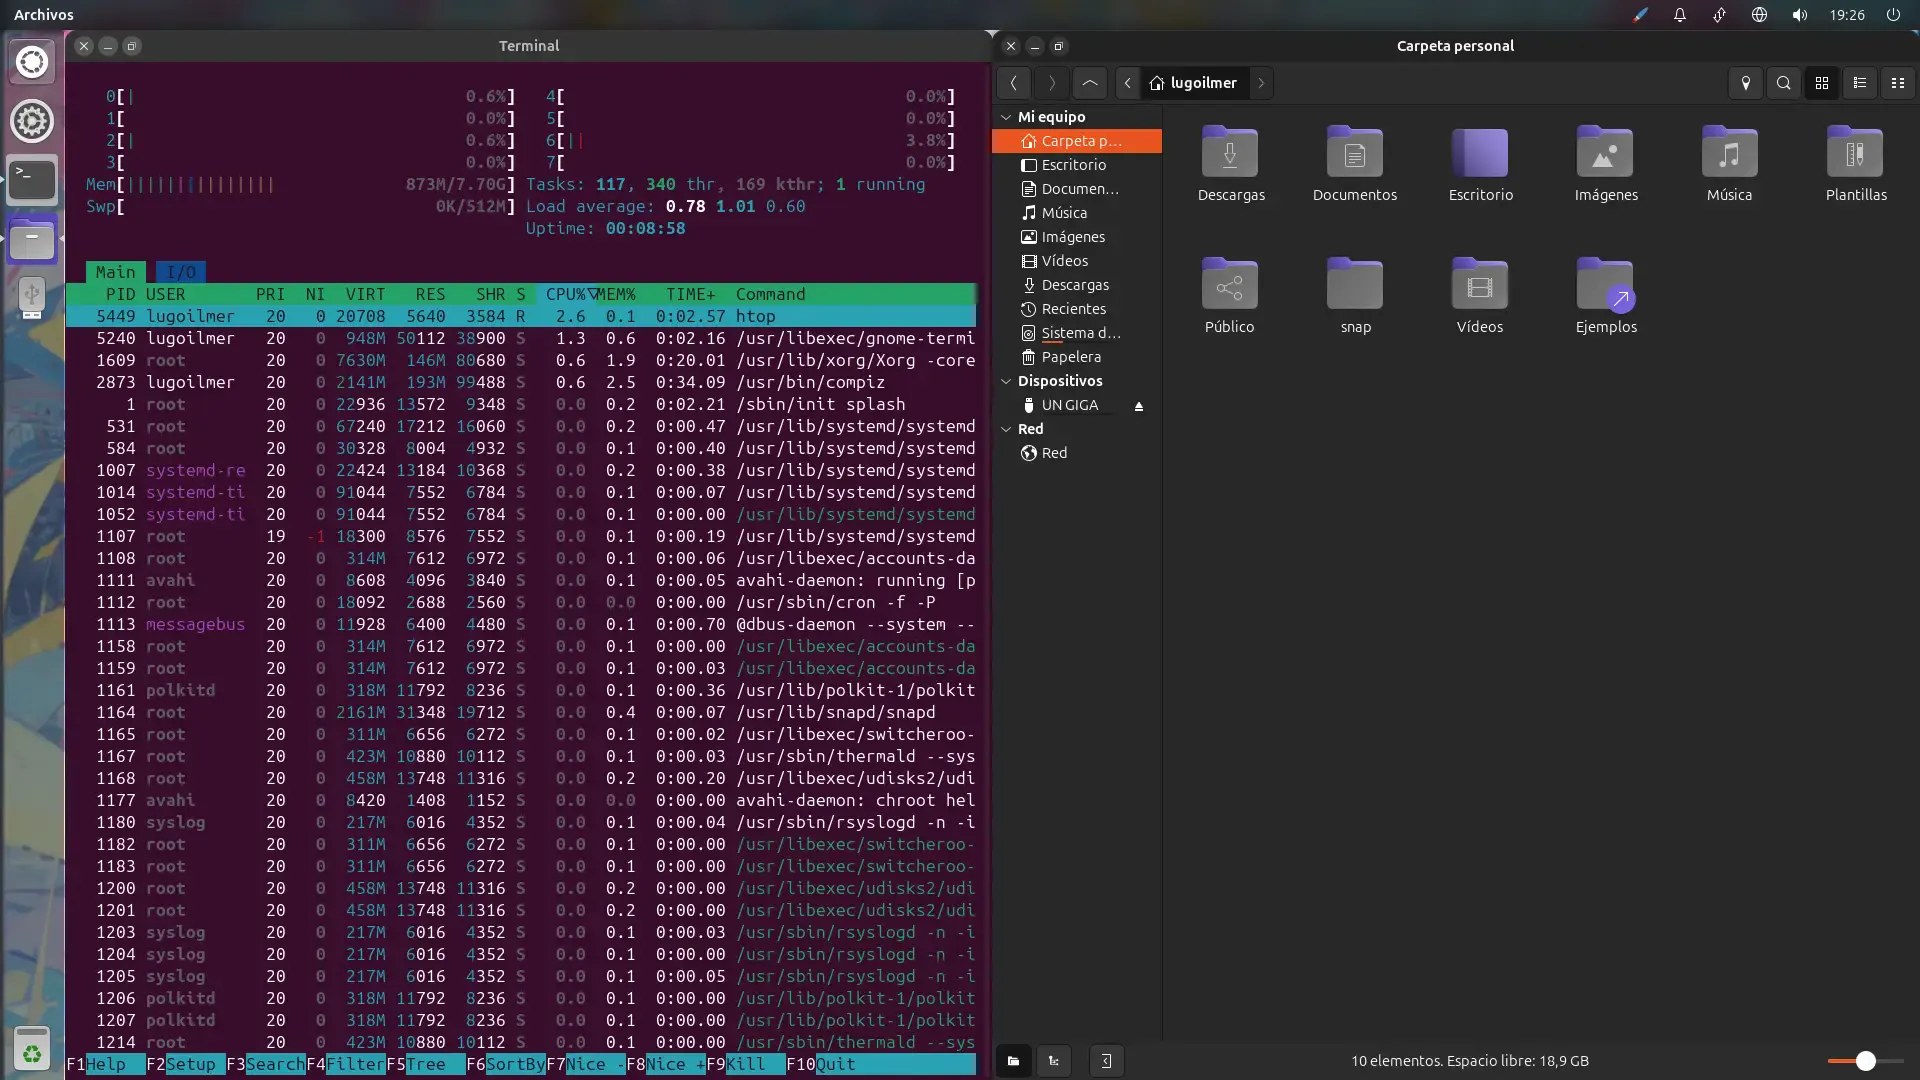
Task: Eject the UN GIGA drive
Action: point(1140,405)
